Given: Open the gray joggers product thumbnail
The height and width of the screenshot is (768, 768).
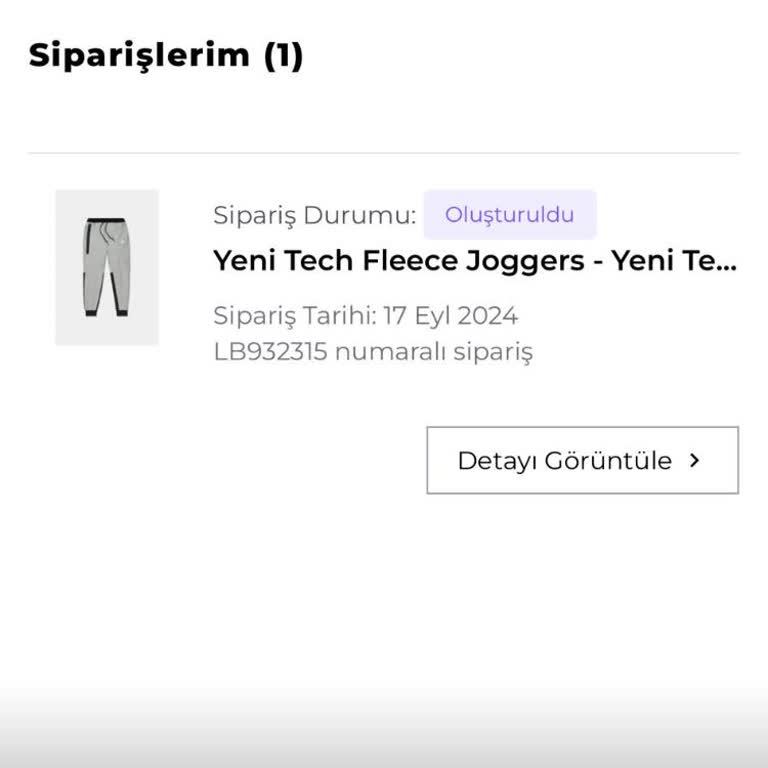Looking at the screenshot, I should coord(107,267).
